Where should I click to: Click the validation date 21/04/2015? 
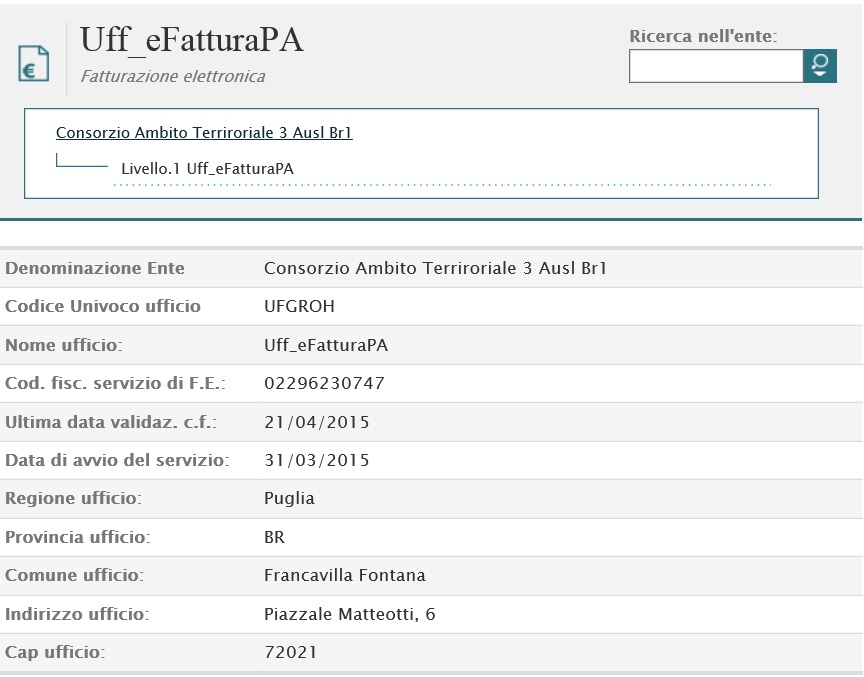pos(316,422)
